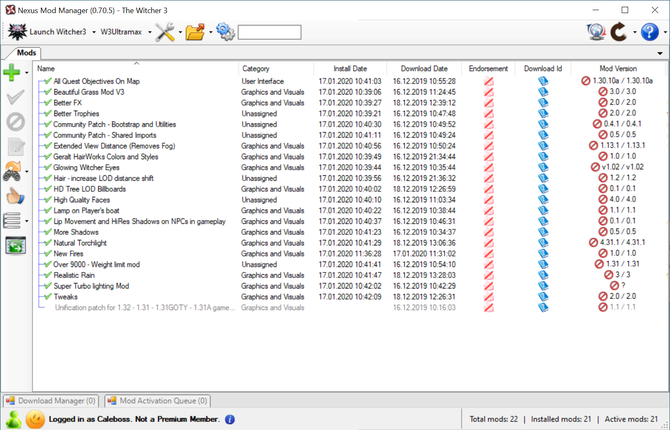Sort by Name column header

(135, 68)
